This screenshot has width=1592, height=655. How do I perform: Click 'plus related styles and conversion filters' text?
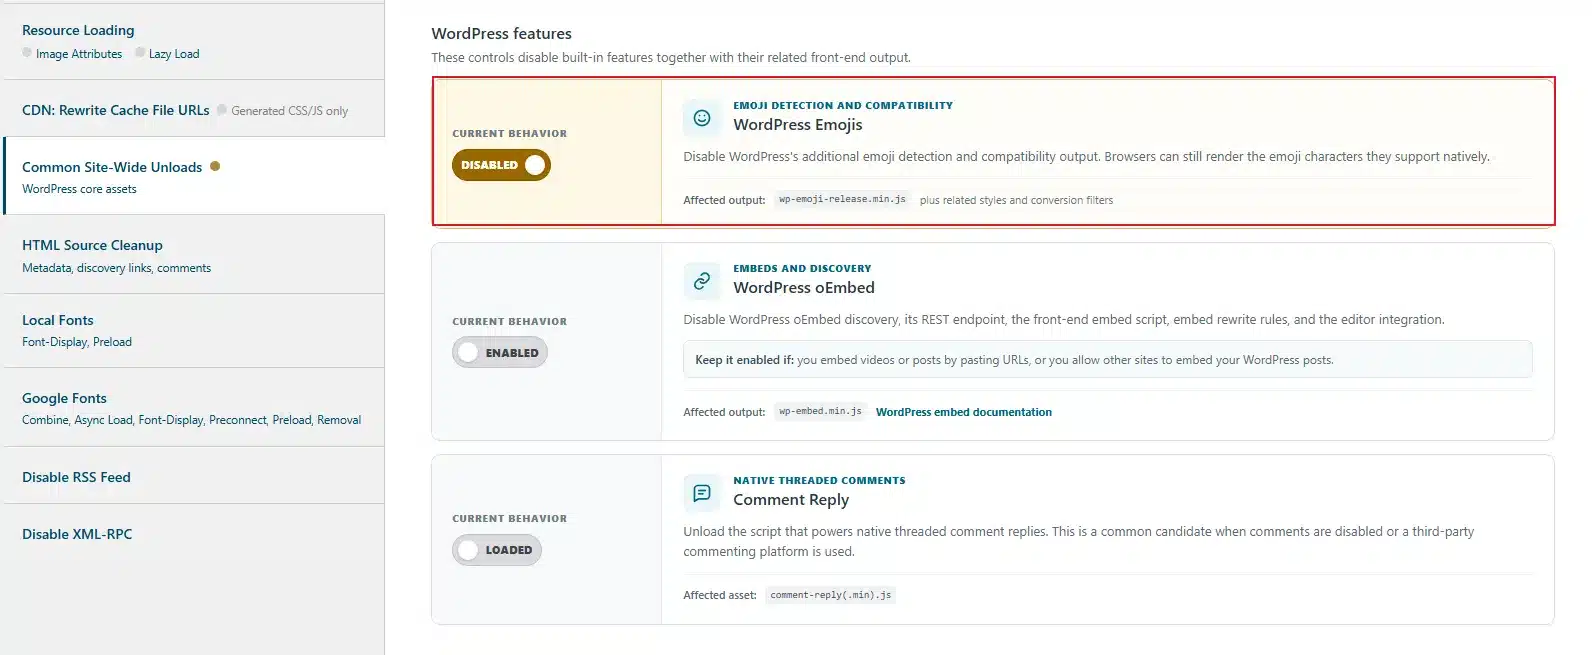tap(1016, 200)
